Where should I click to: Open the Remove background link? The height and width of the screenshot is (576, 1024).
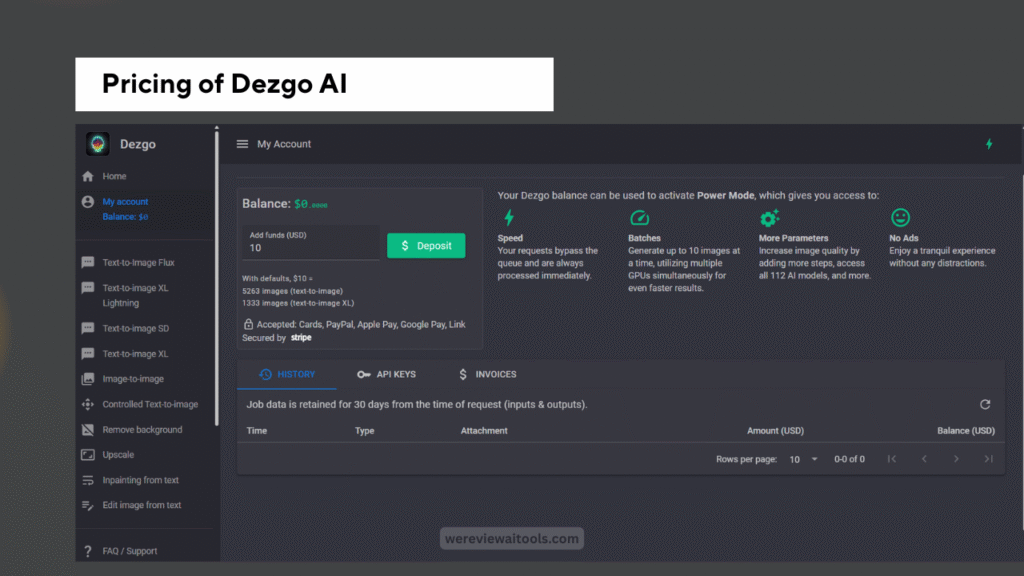142,430
